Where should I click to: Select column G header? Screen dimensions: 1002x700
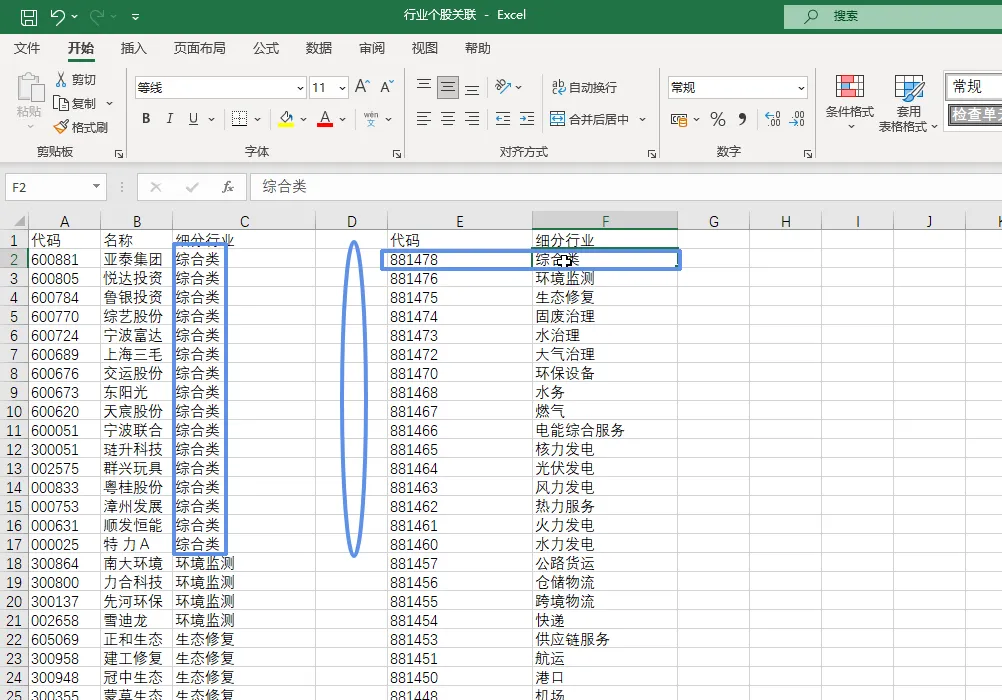pos(714,221)
